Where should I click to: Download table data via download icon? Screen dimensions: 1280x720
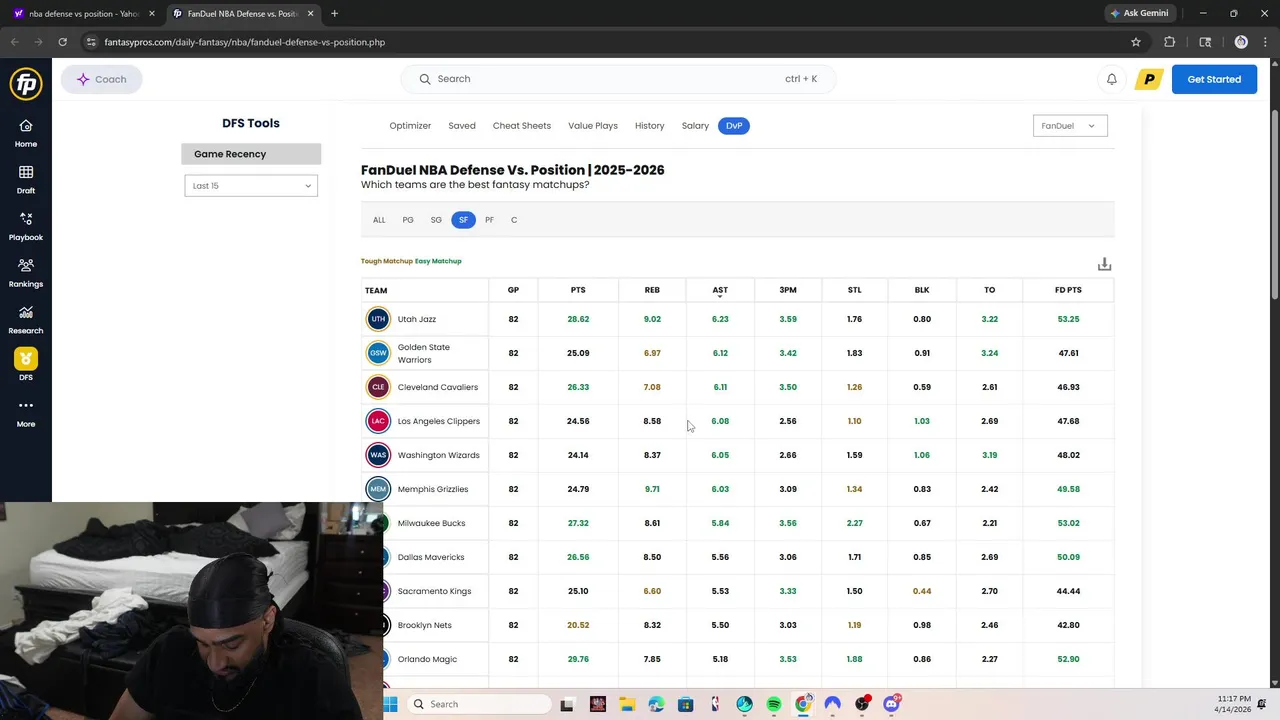[1104, 264]
